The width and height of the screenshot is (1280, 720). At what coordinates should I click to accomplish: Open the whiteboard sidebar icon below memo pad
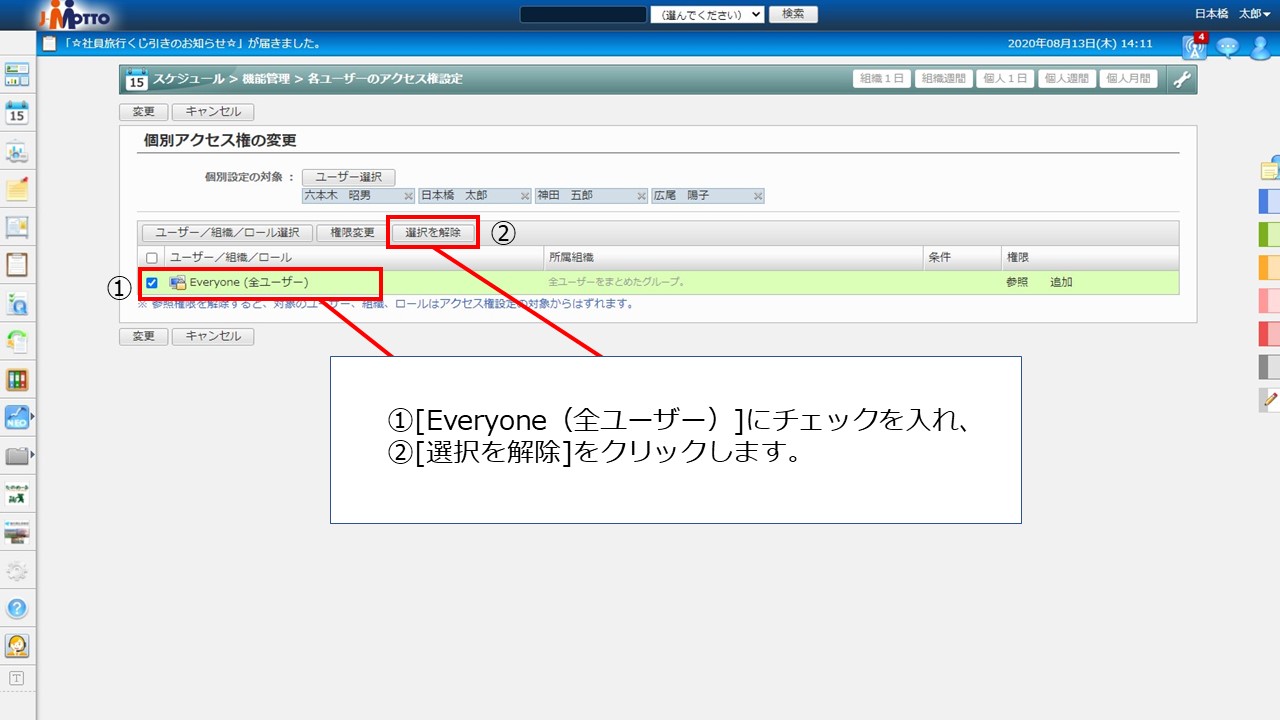click(17, 227)
